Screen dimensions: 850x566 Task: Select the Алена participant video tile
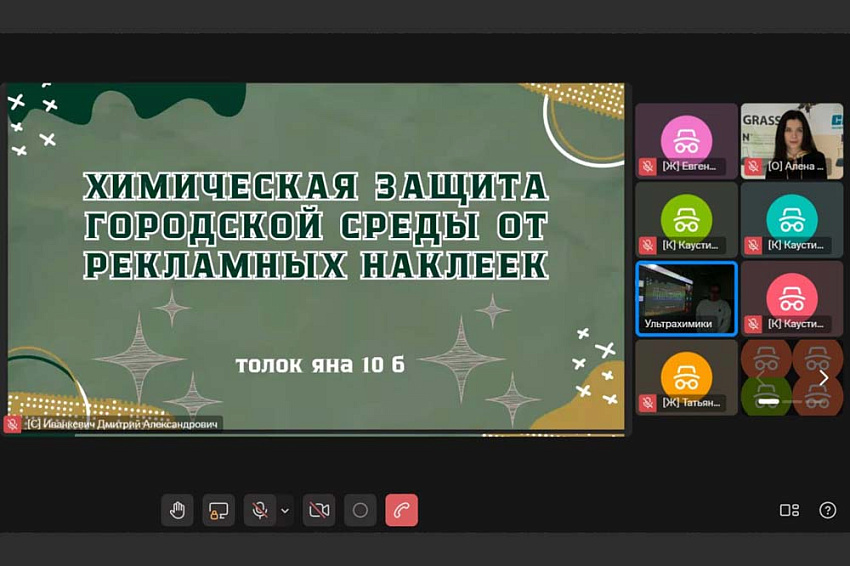[791, 140]
